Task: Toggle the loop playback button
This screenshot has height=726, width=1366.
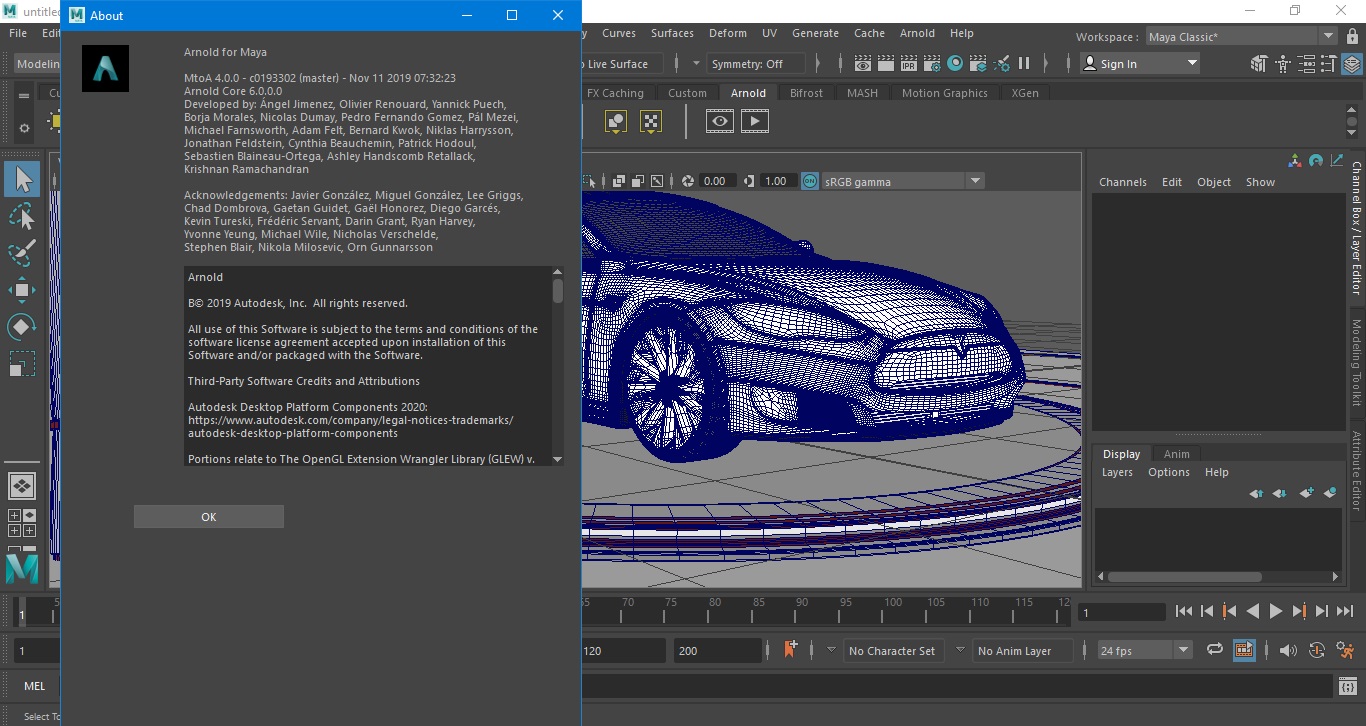Action: [x=1215, y=650]
